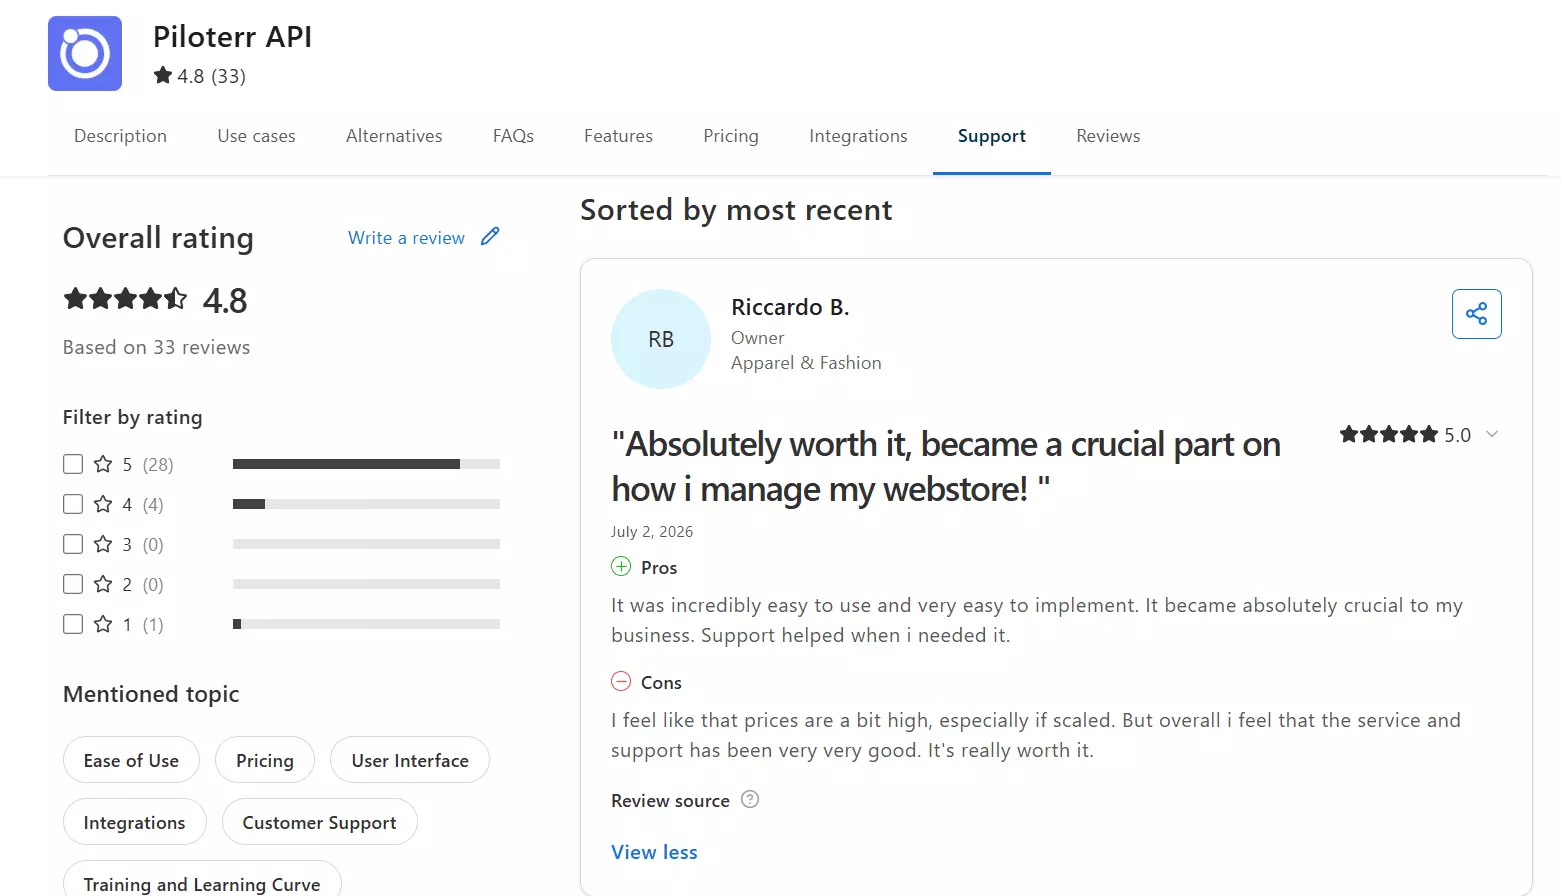Click the 3 star rating distribution bar
The width and height of the screenshot is (1561, 896).
pos(366,544)
